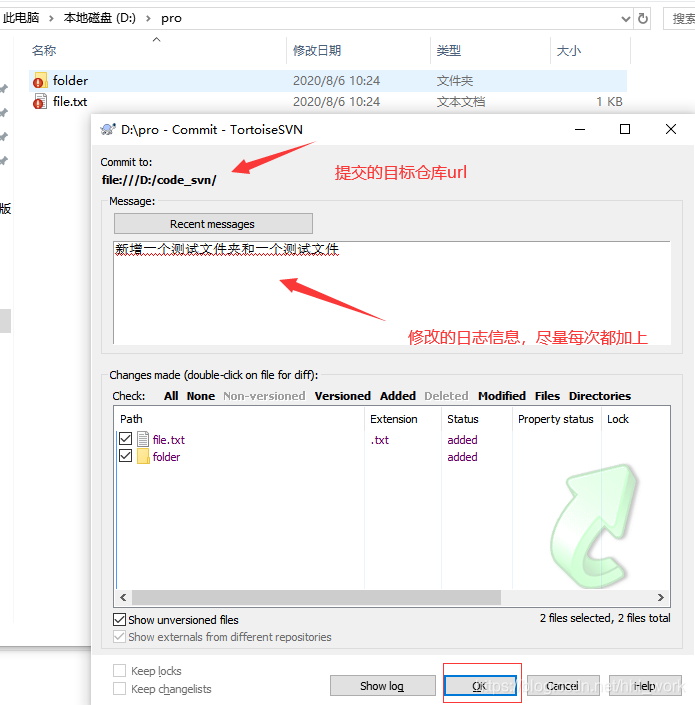Click into the commit message text box
This screenshot has height=705, width=695.
[392, 293]
